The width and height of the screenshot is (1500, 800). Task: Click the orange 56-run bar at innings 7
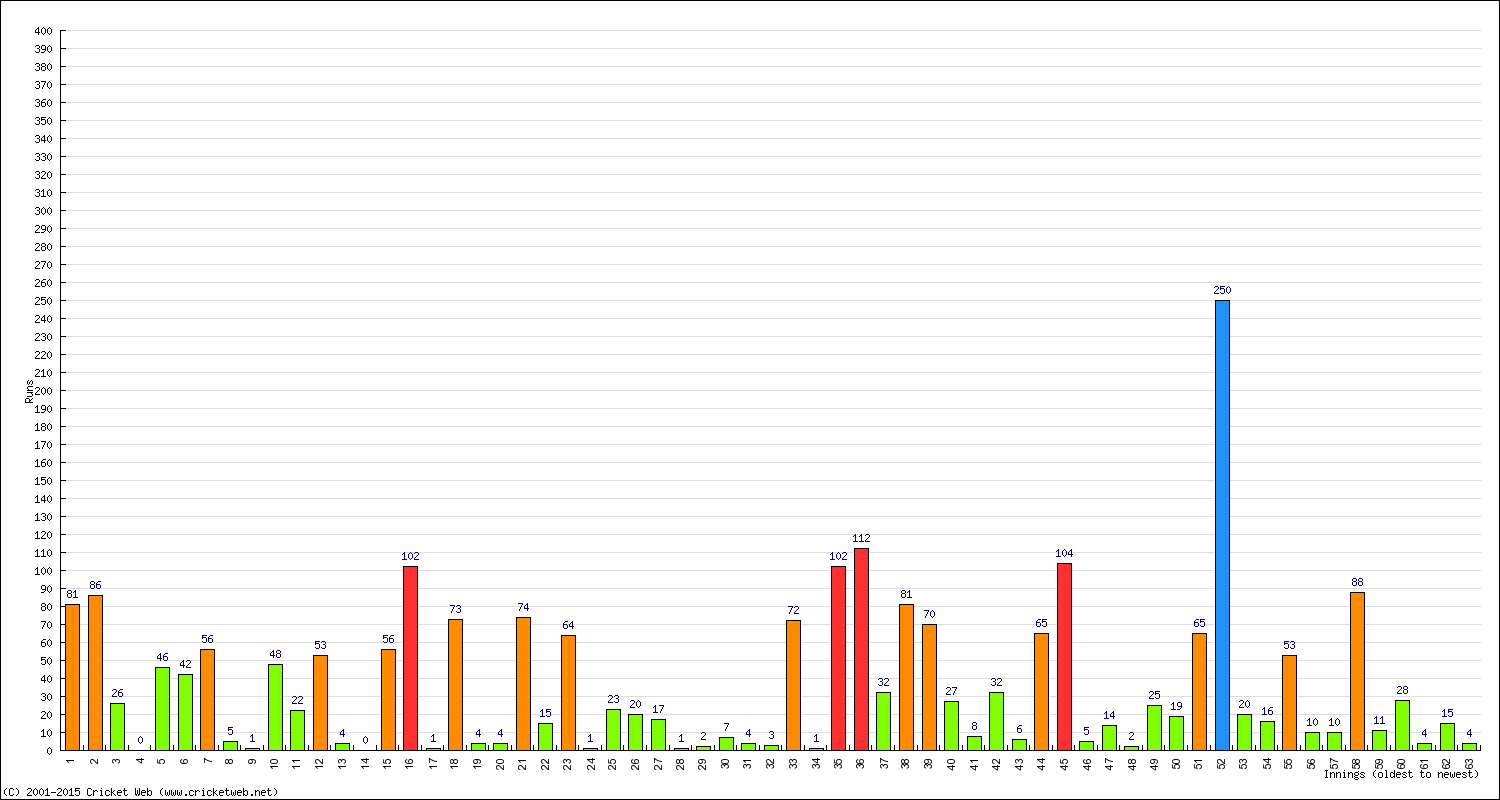tap(207, 699)
